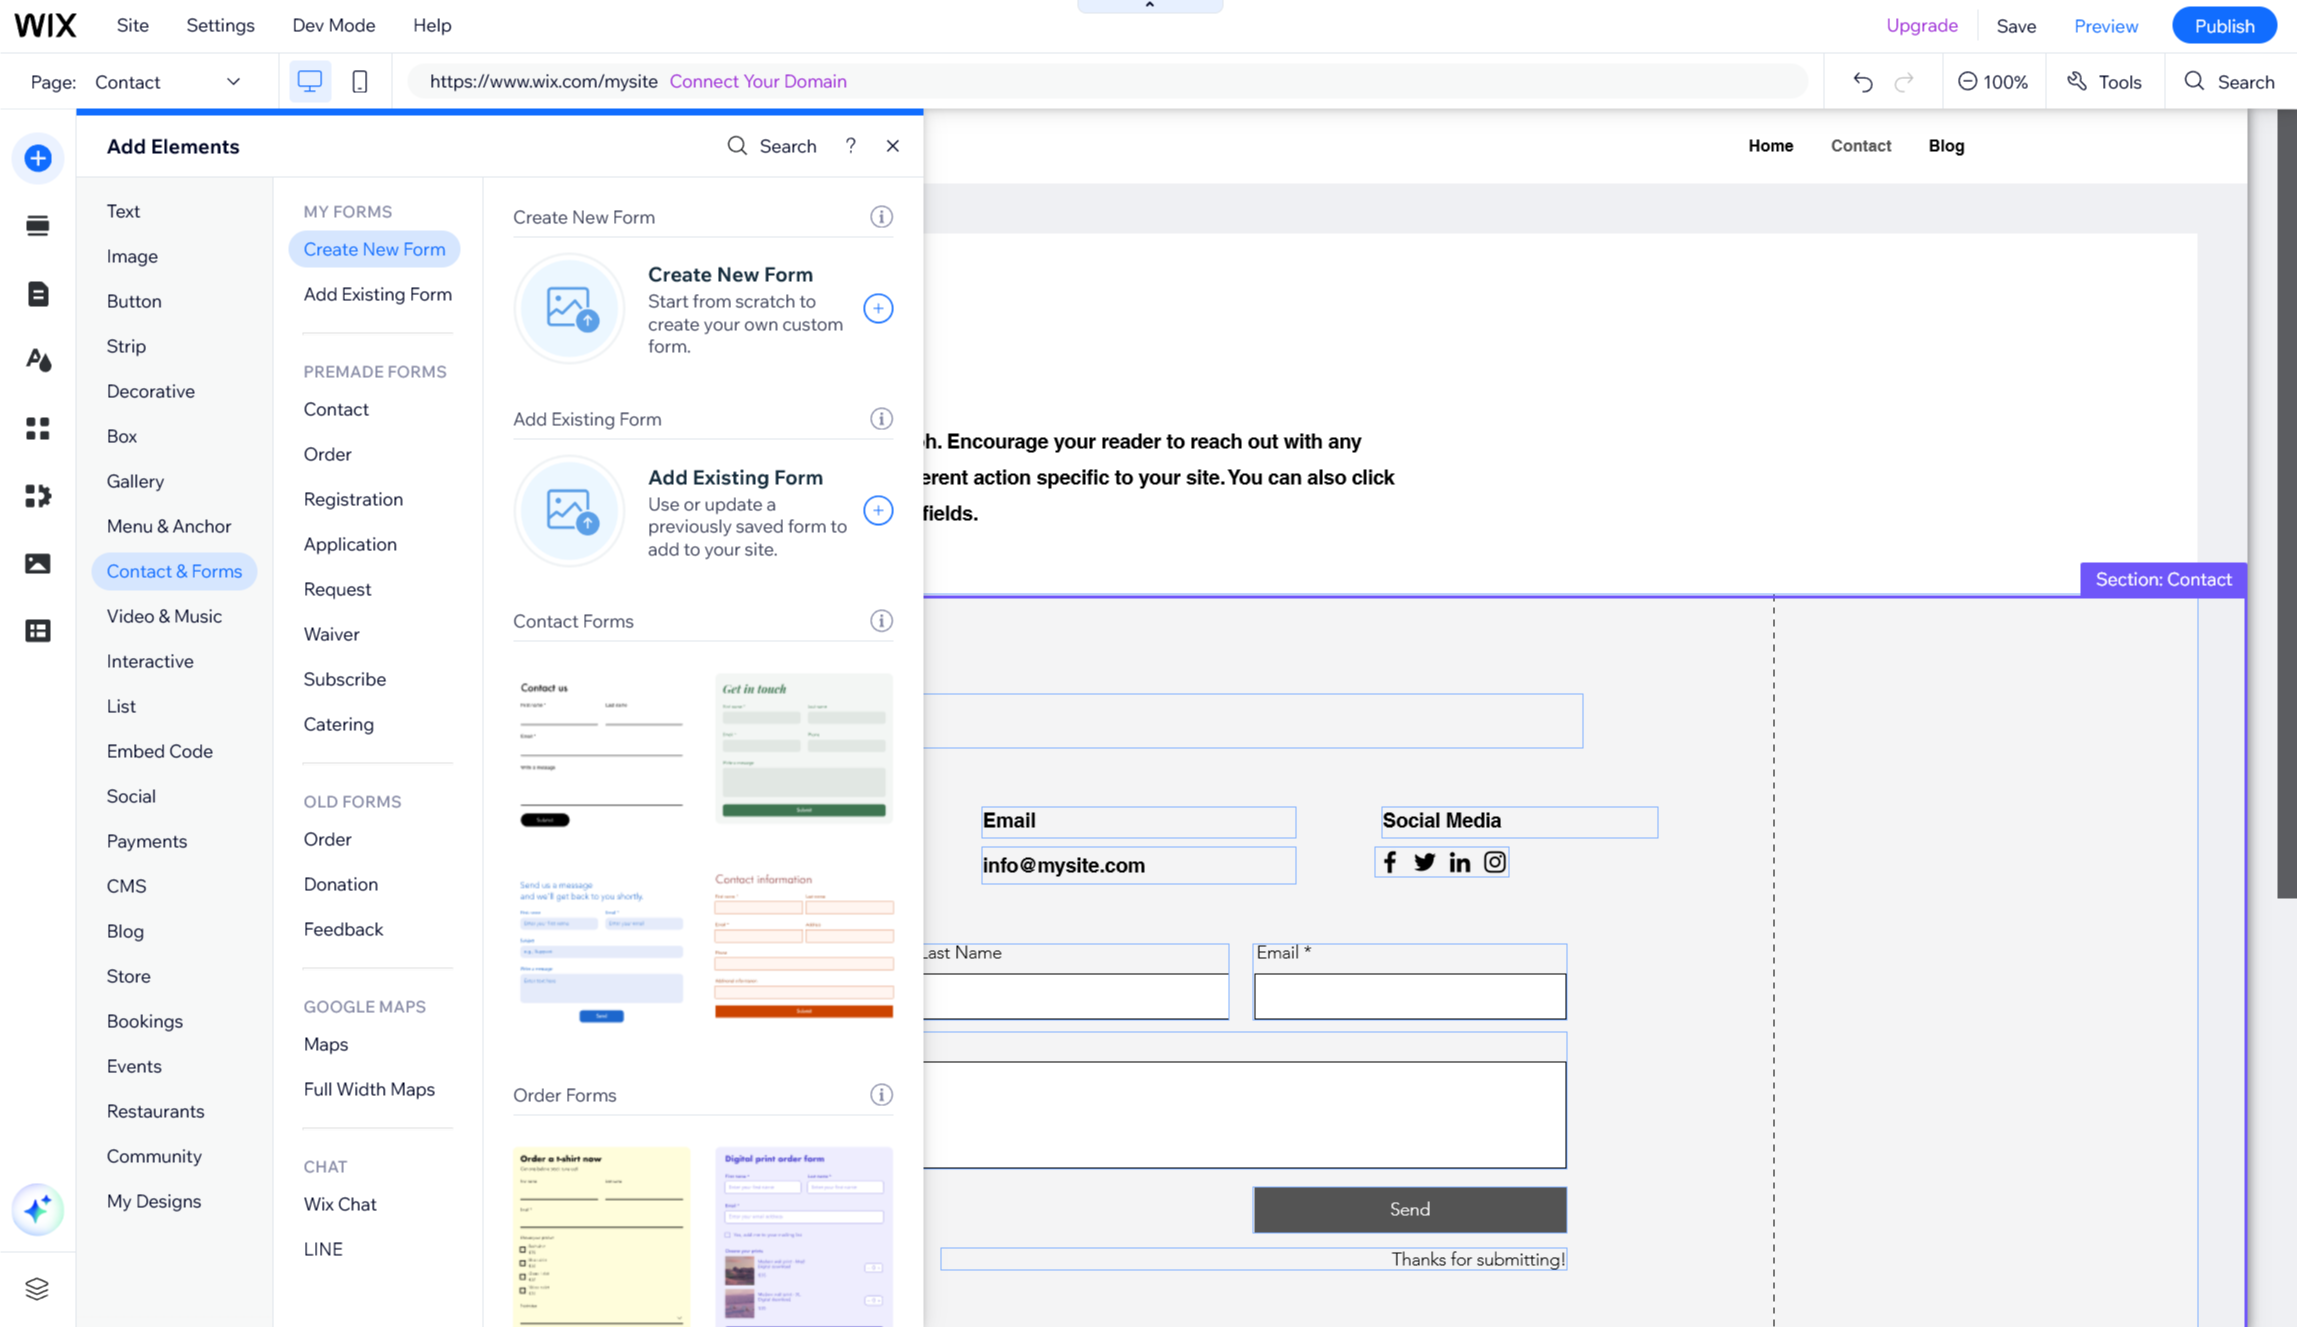
Task: Search within the Add Elements panel
Action: pyautogui.click(x=772, y=146)
